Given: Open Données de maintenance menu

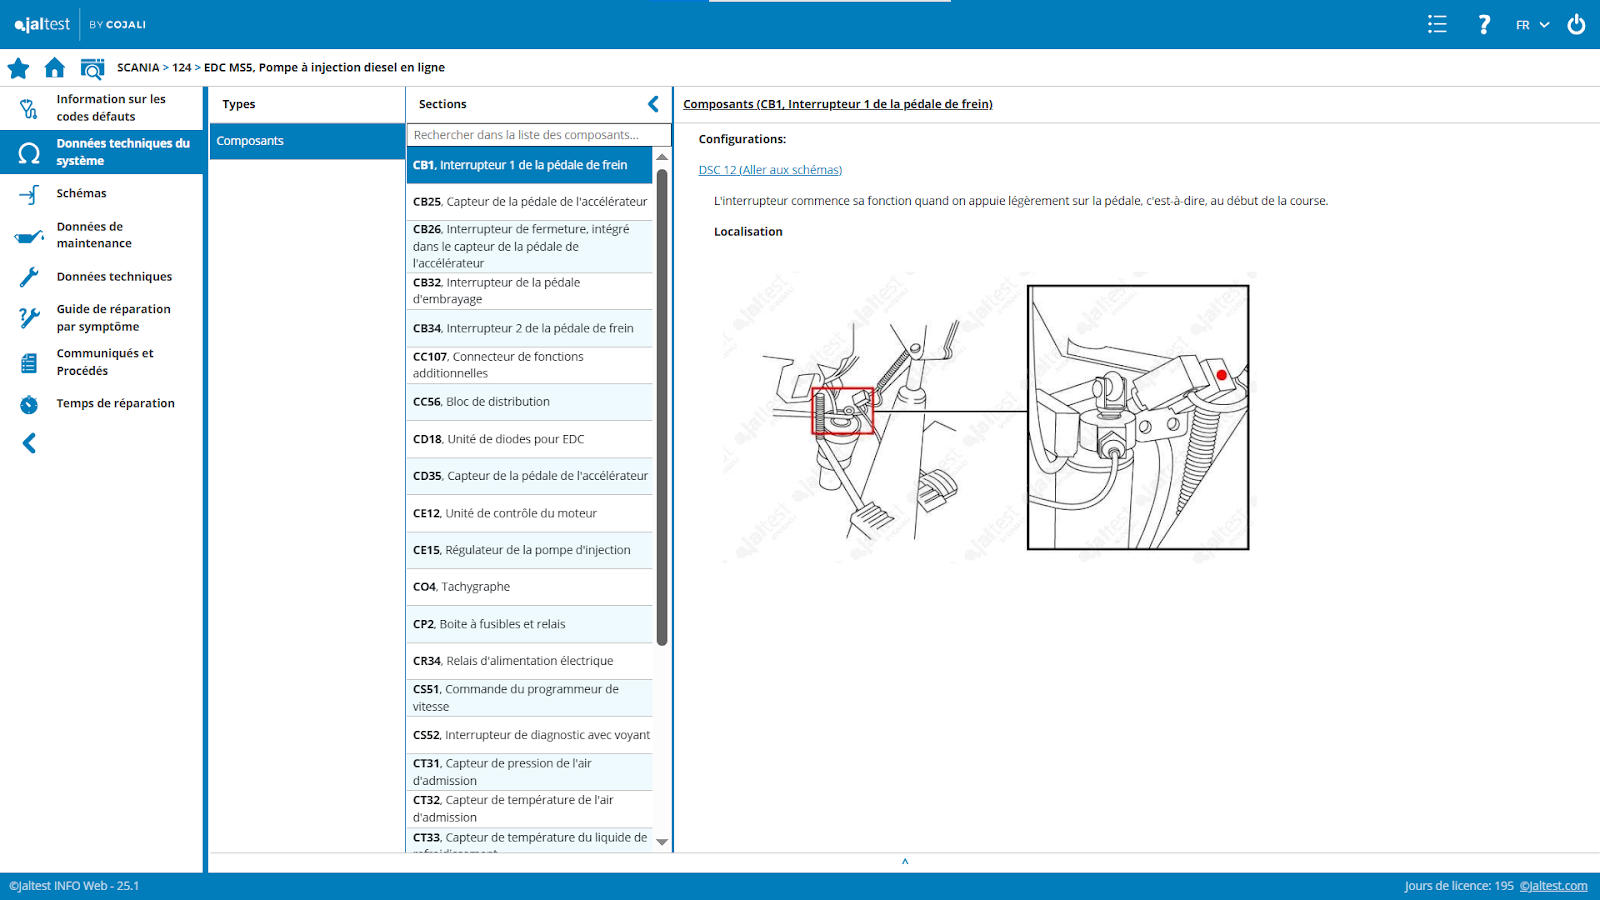Looking at the screenshot, I should pyautogui.click(x=94, y=235).
